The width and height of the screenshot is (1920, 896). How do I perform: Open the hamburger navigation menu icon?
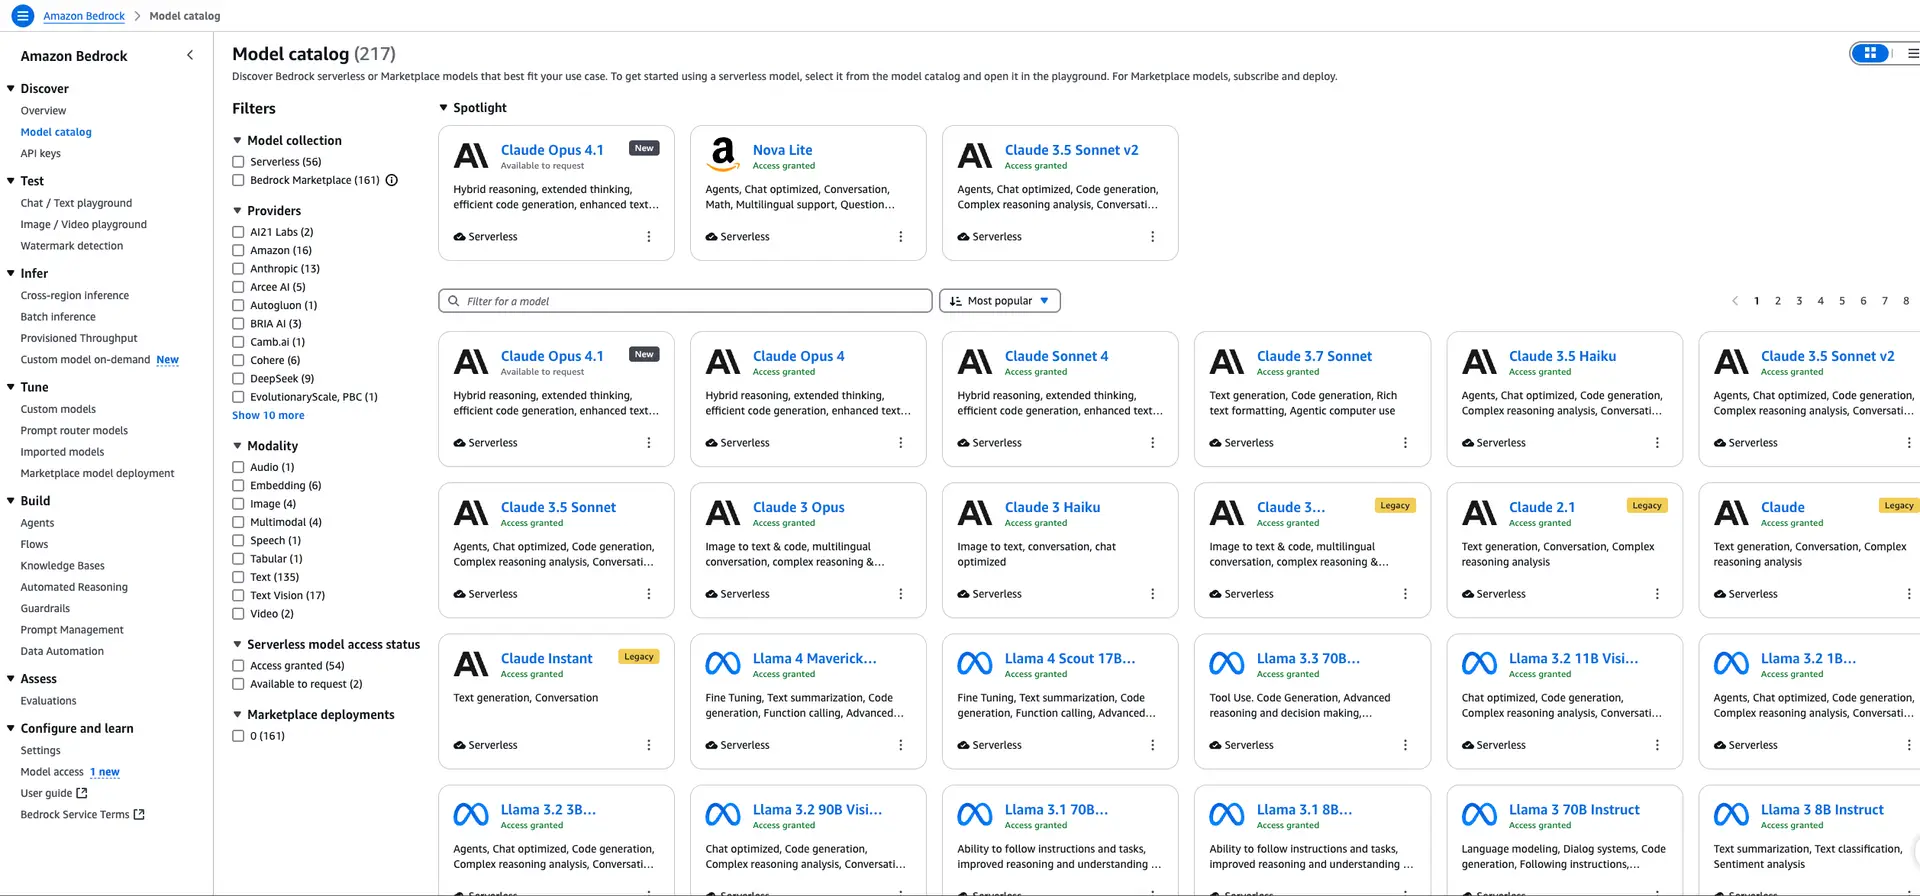22,16
